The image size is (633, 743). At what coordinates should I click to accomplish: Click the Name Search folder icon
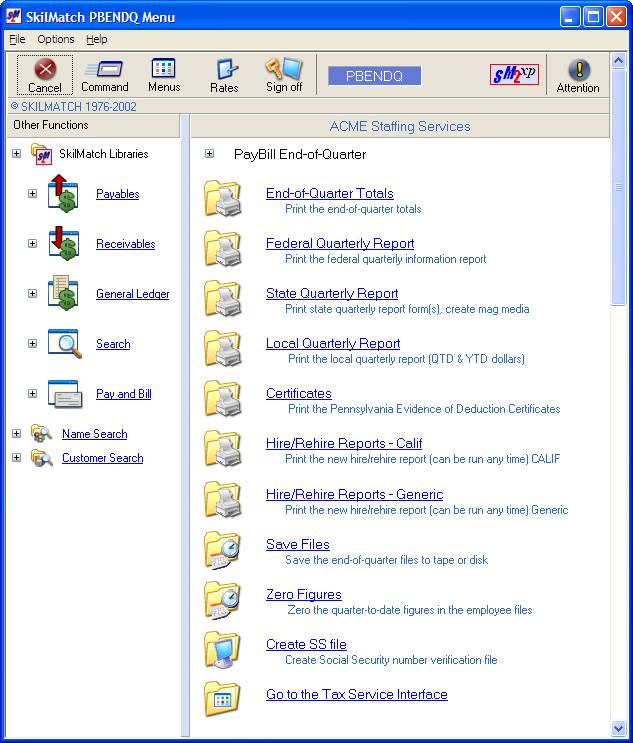tap(42, 433)
